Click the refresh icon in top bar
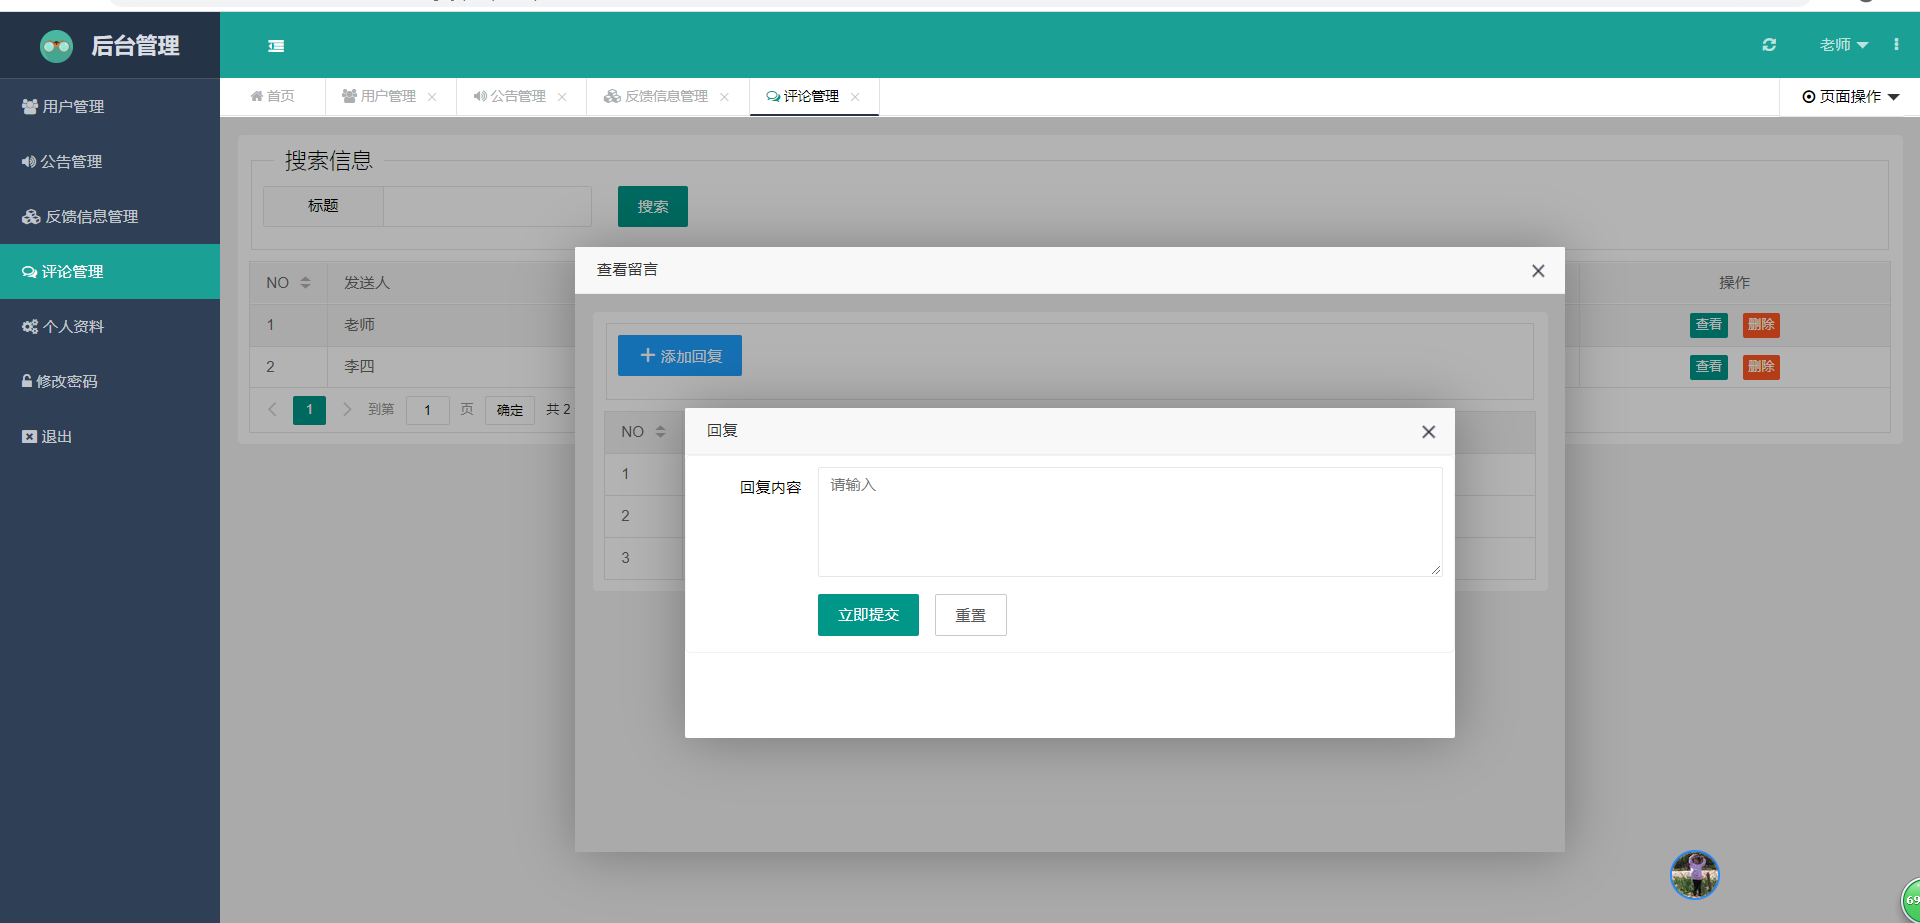Viewport: 1920px width, 923px height. tap(1769, 45)
